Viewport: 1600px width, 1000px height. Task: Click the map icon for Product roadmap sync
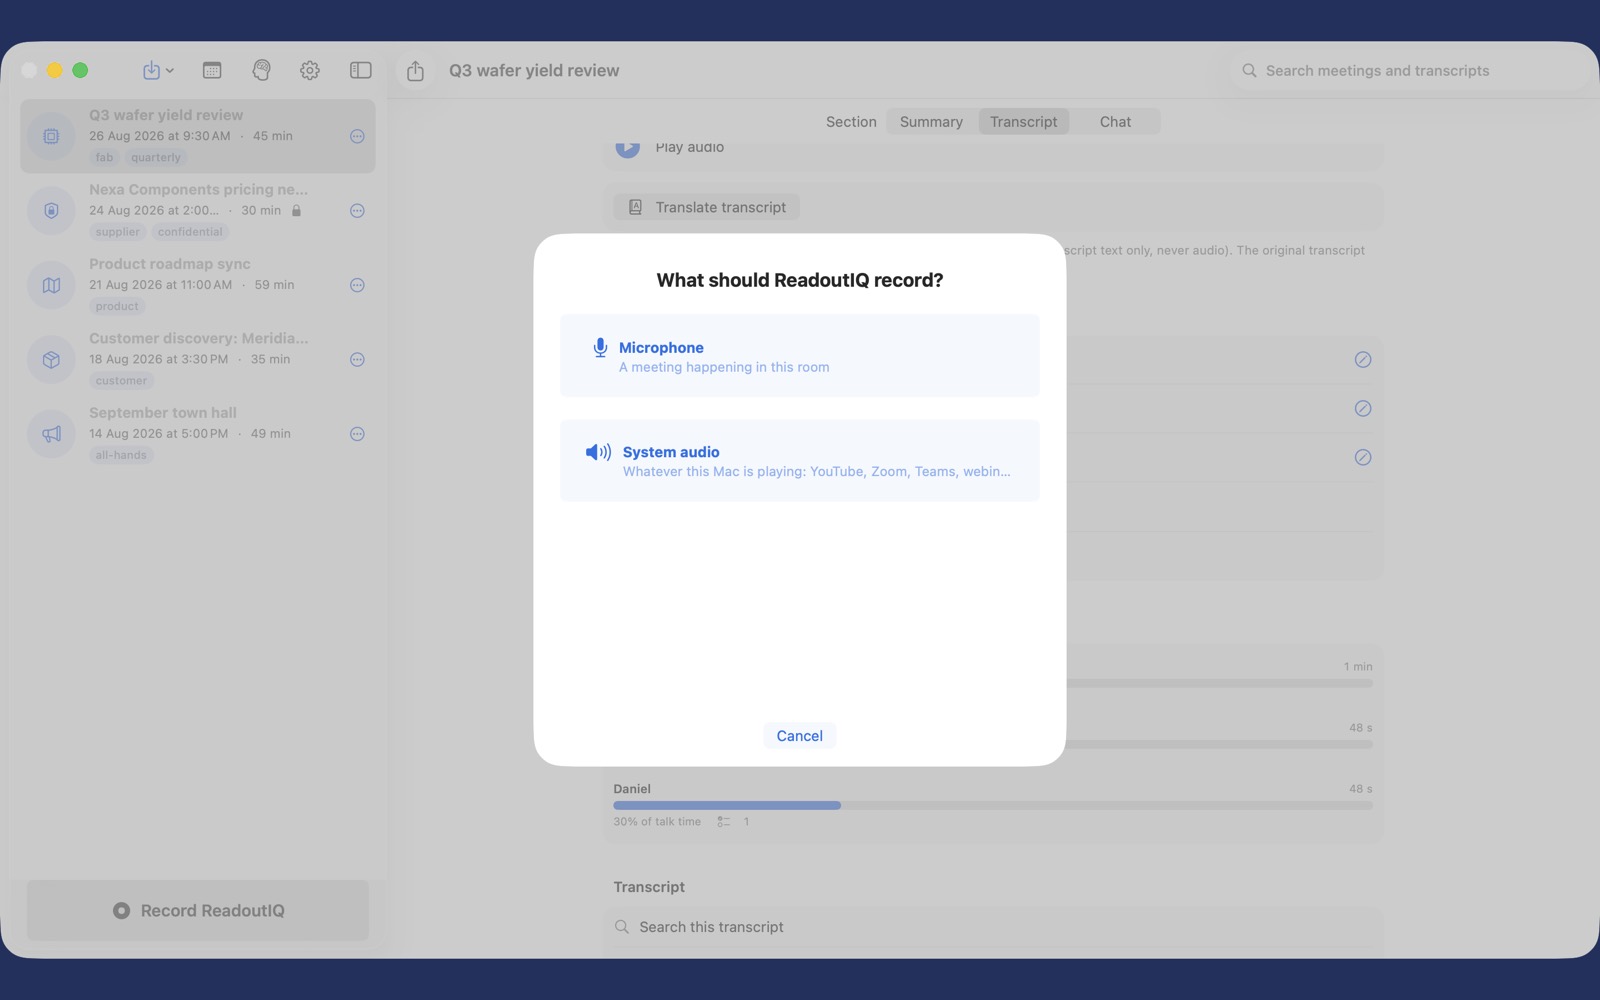point(51,285)
